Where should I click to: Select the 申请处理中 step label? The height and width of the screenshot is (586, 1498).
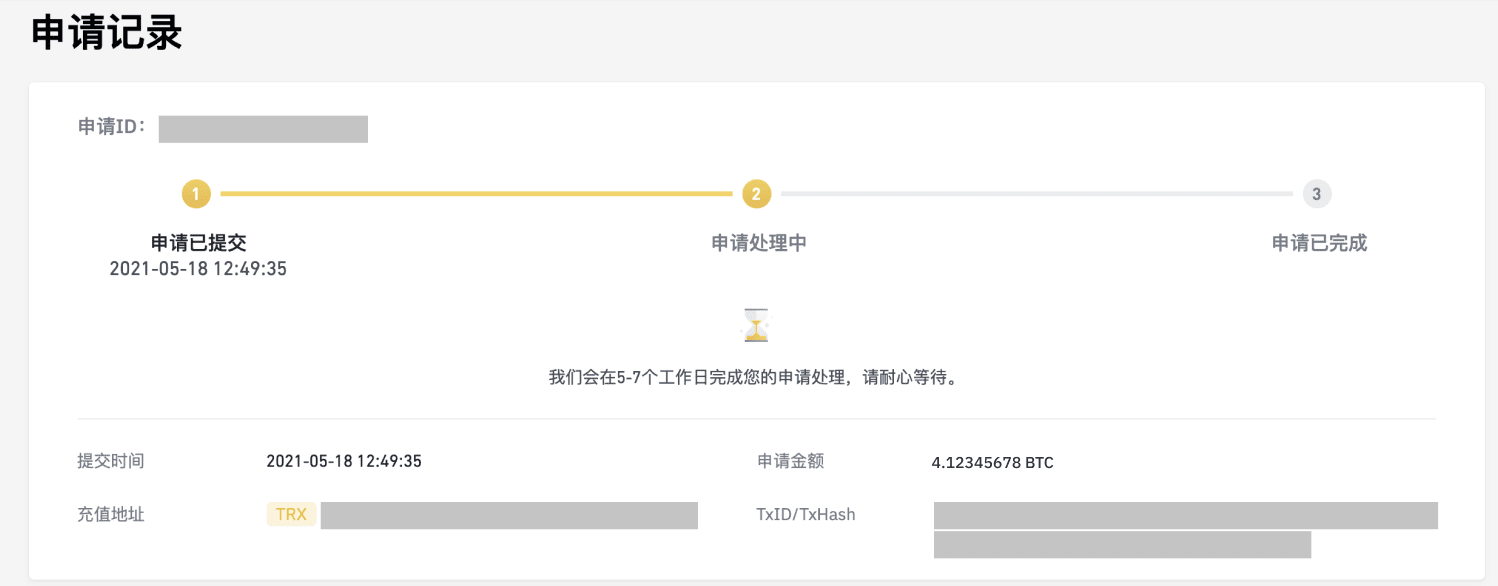tap(759, 243)
